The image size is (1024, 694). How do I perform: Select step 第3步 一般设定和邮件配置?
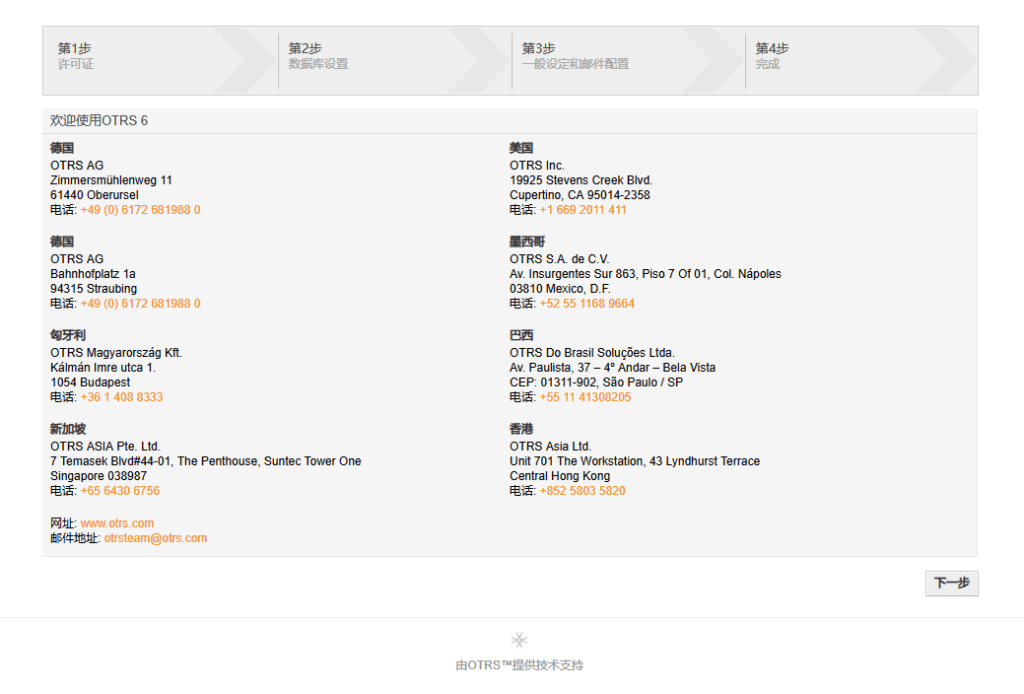628,61
